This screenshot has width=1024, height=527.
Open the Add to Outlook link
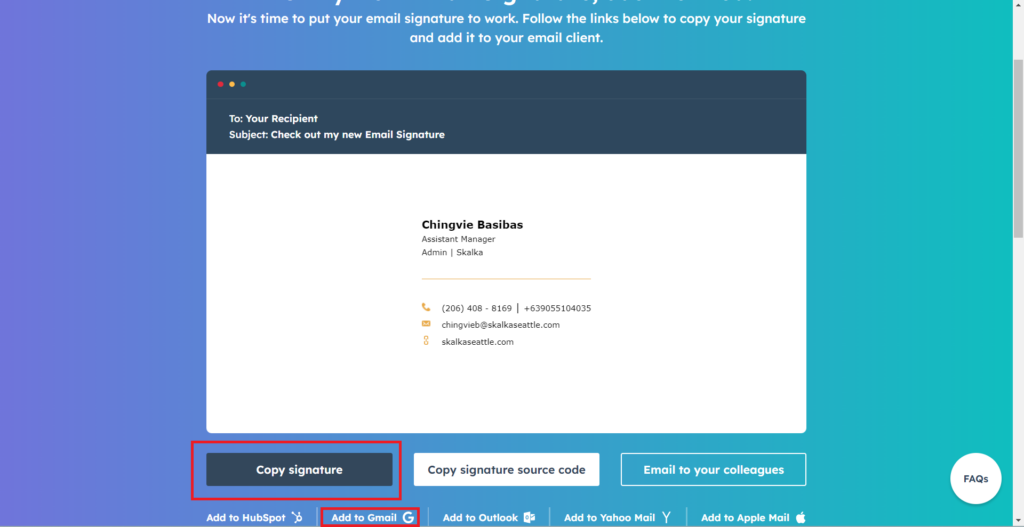[x=480, y=518]
